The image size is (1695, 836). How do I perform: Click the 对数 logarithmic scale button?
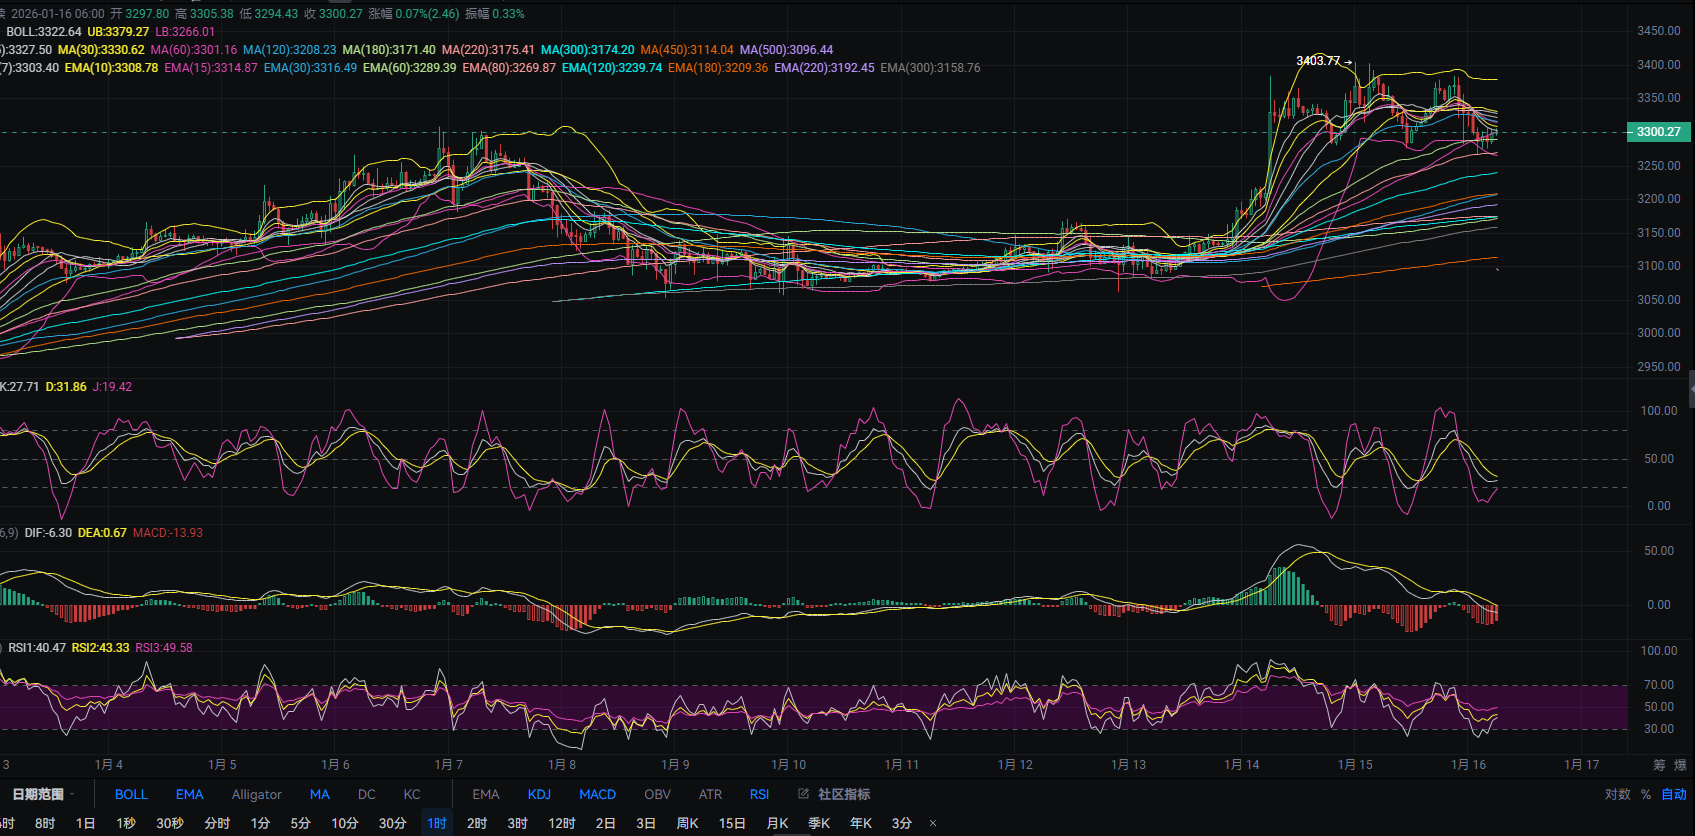[1617, 794]
